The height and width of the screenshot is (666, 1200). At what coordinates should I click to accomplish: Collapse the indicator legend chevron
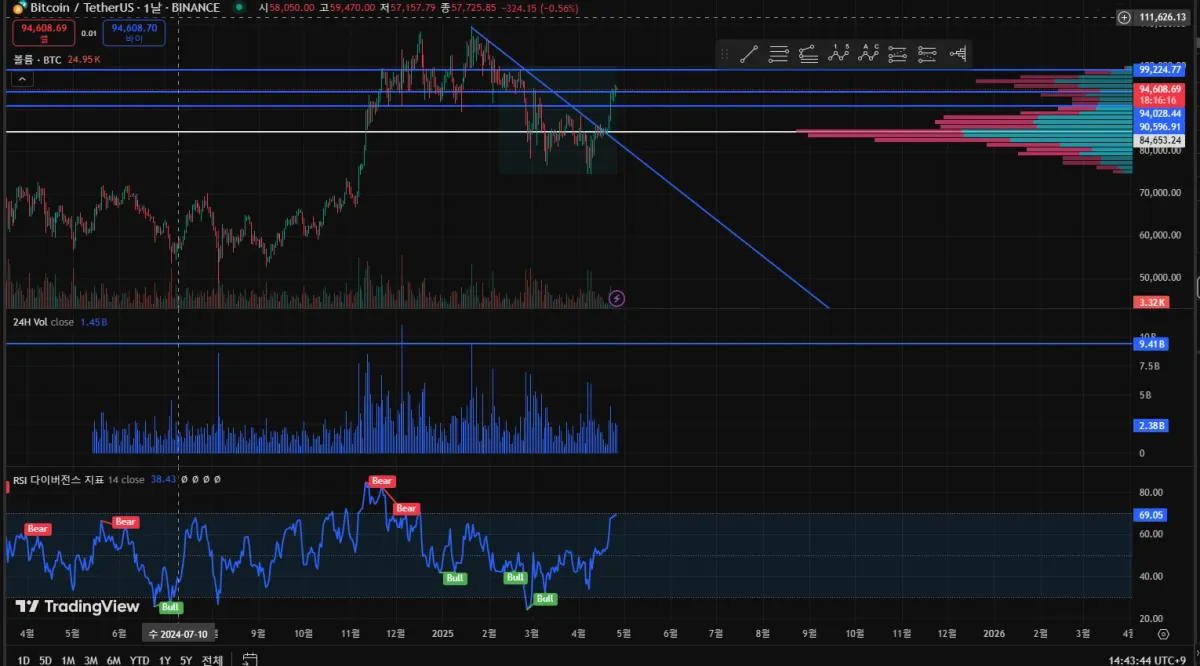pyautogui.click(x=23, y=77)
